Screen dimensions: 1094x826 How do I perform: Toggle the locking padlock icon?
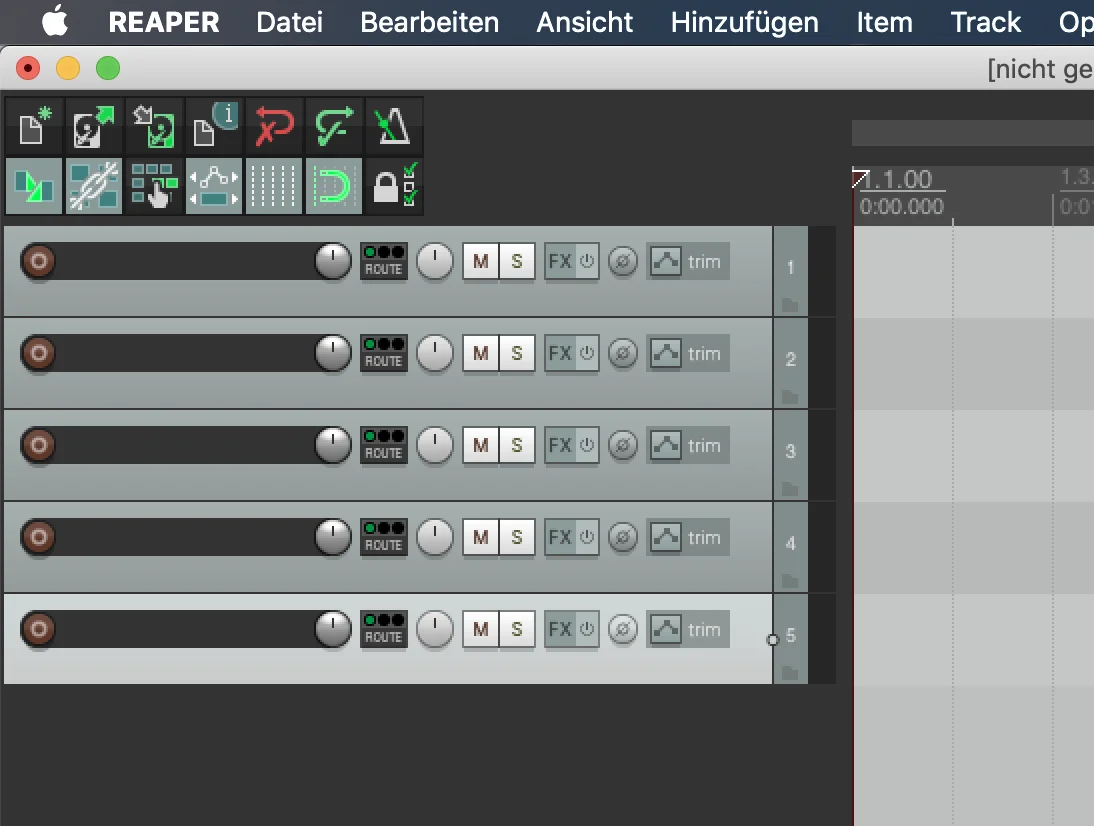[394, 186]
